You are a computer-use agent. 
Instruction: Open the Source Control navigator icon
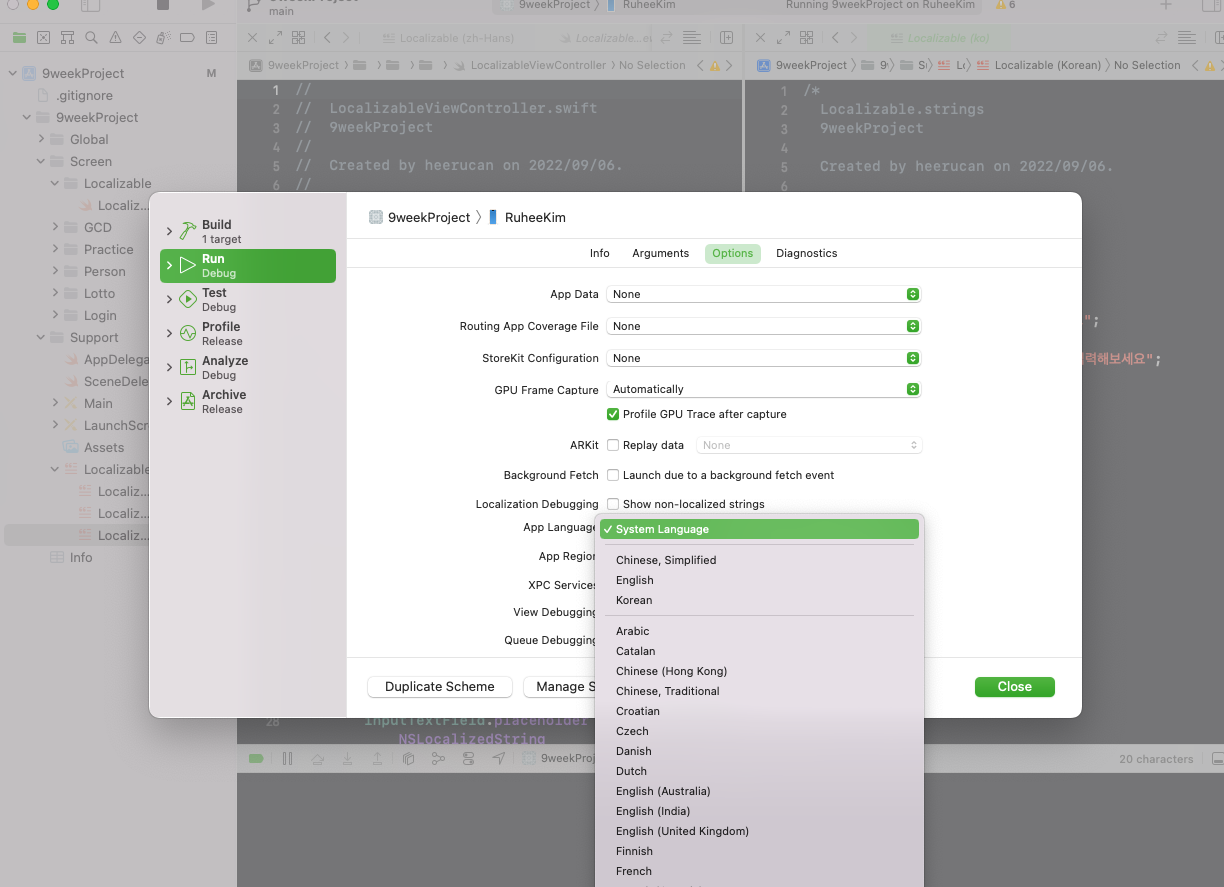click(43, 38)
